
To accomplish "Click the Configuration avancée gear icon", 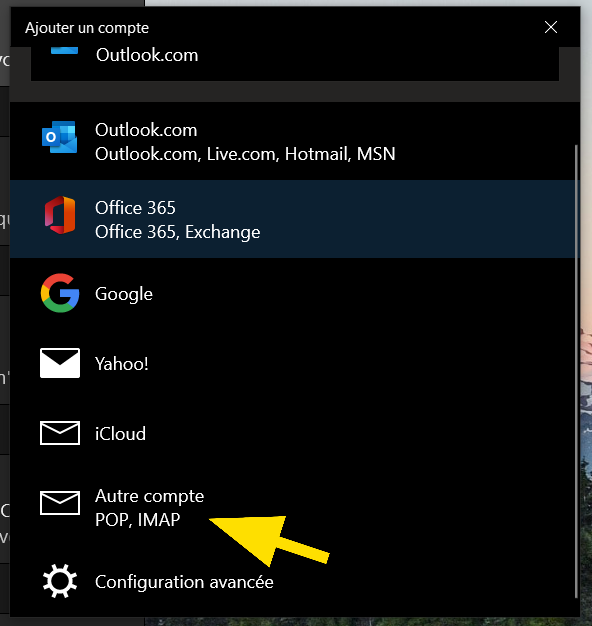I will (x=60, y=581).
